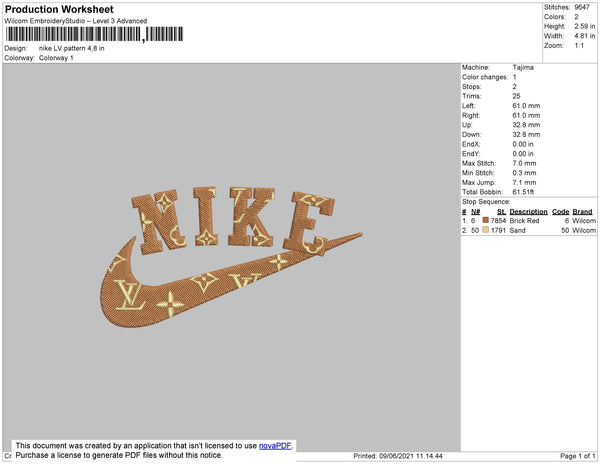This screenshot has width=600, height=464.
Task: Click the Trims value 25
Action: [x=516, y=96]
